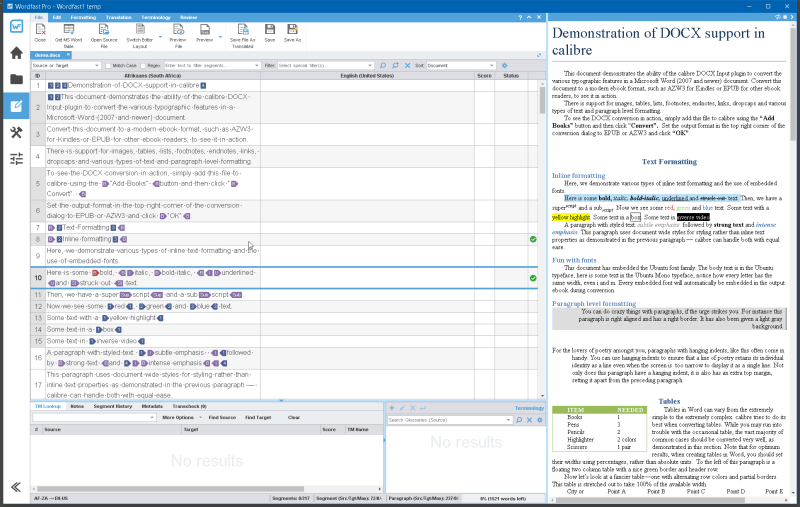Image resolution: width=800 pixels, height=507 pixels.
Task: Open the Projects folder icon in sidebar
Action: [16, 79]
